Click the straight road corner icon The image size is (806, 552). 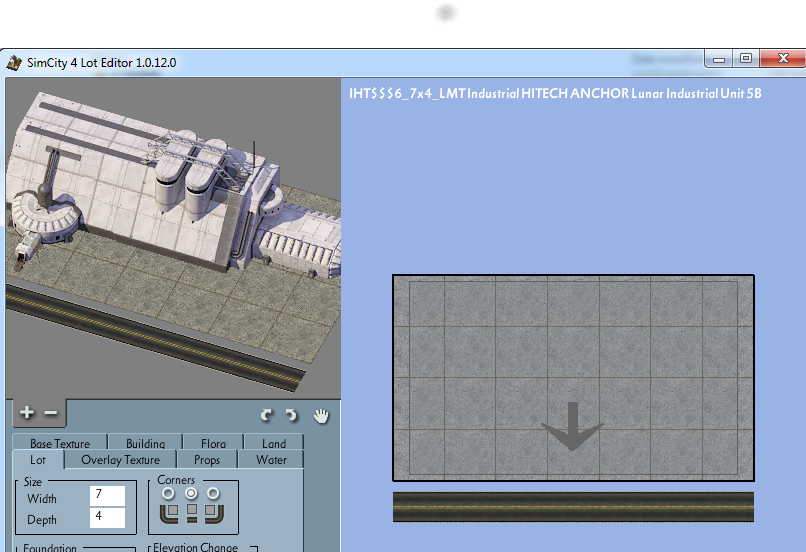click(x=192, y=513)
